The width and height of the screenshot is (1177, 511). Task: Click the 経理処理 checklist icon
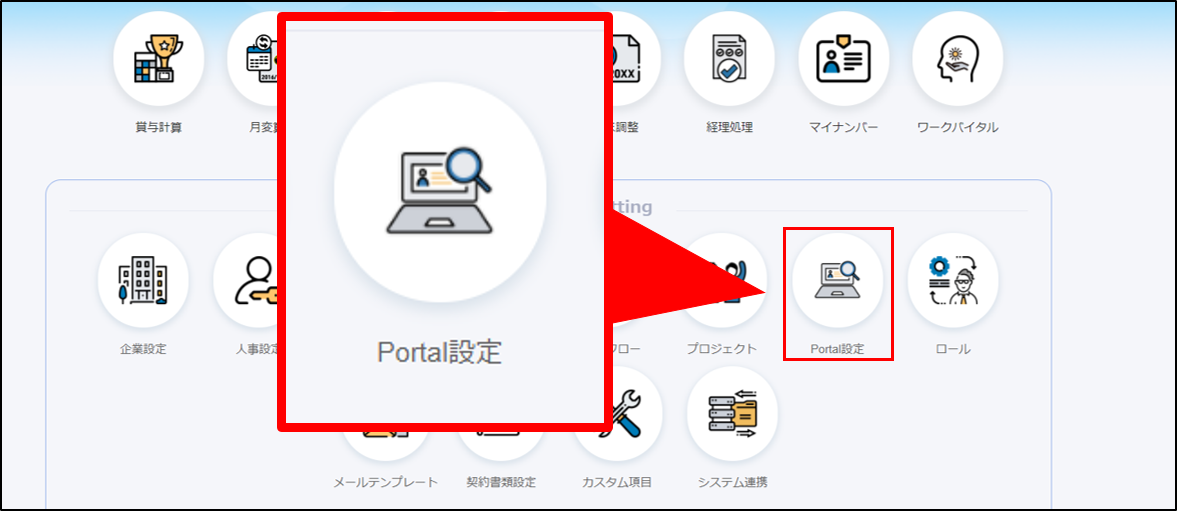[728, 58]
